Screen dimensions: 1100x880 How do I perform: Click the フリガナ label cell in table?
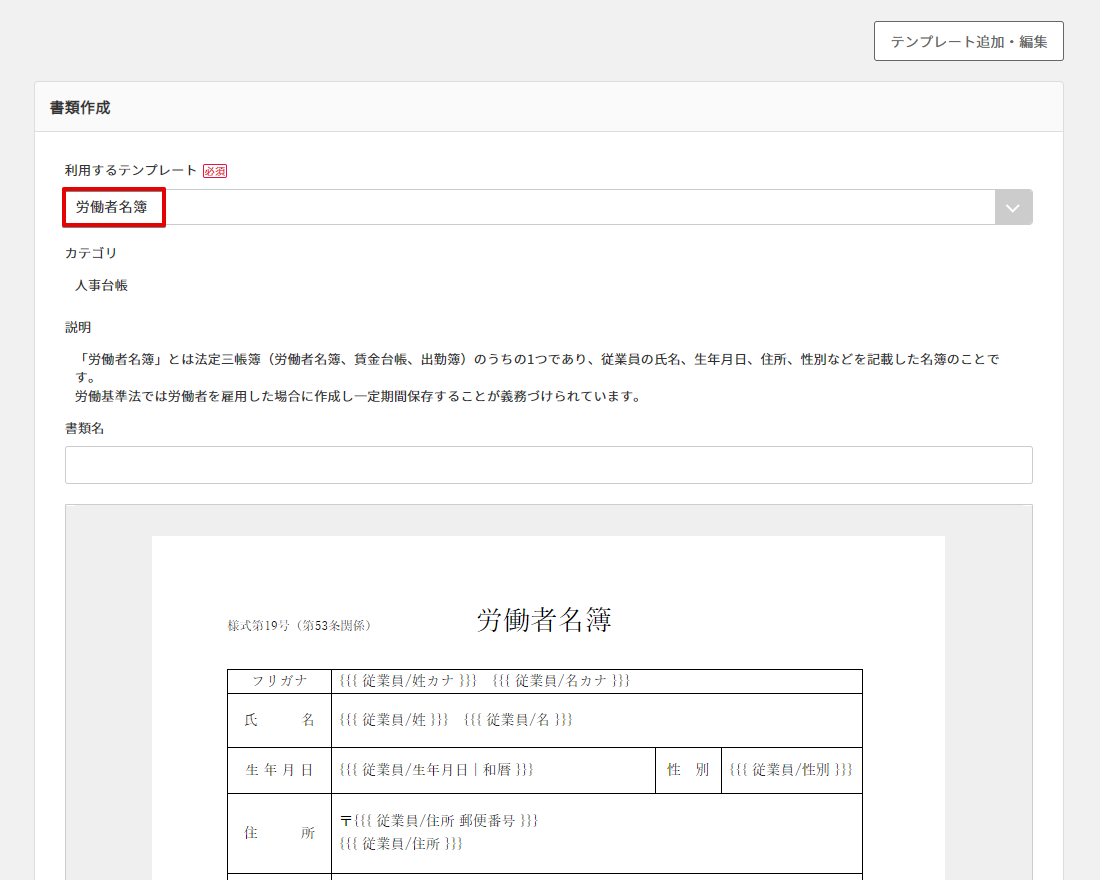279,681
